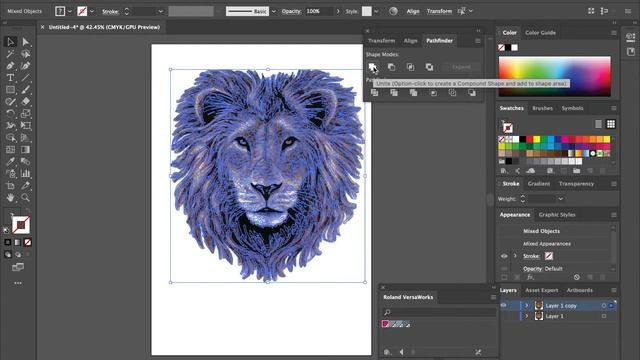Image resolution: width=640 pixels, height=360 pixels.
Task: Toggle visibility of Layer 1 copy
Action: (x=504, y=305)
